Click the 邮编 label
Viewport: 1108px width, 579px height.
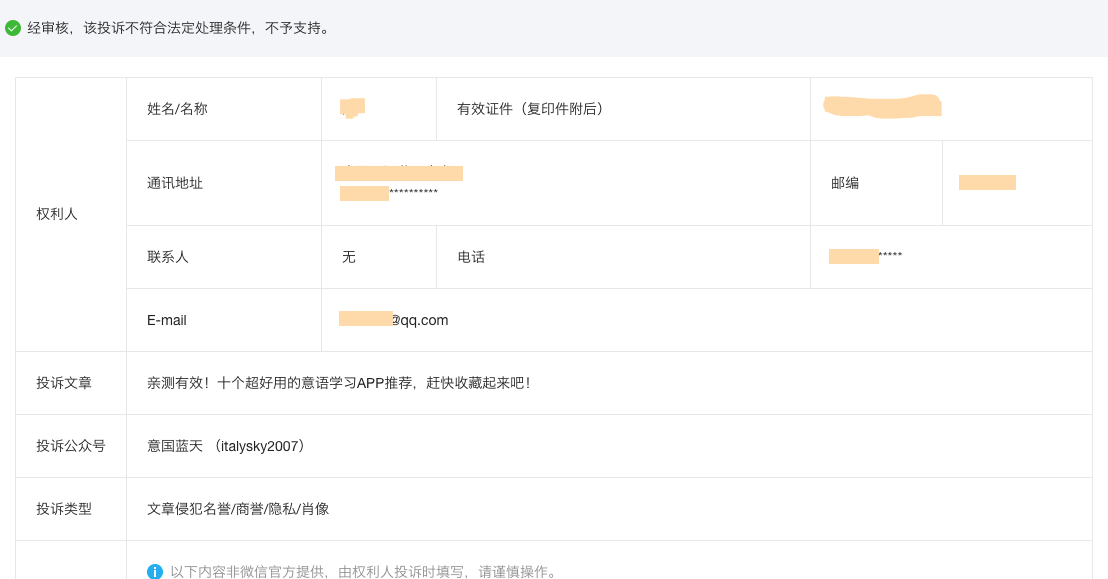pos(845,183)
